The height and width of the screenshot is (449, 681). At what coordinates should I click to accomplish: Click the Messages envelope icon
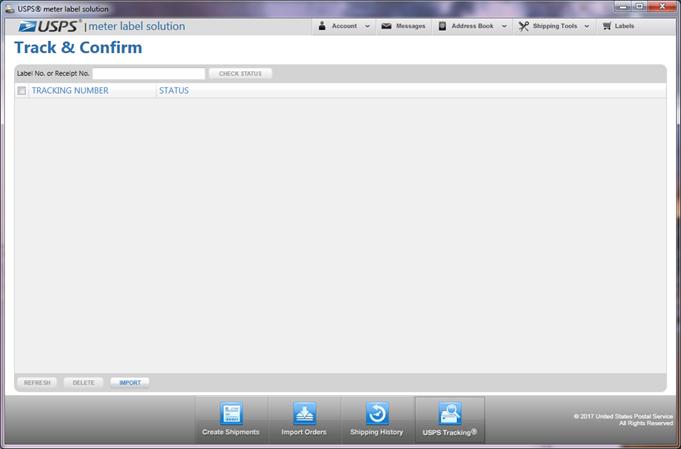(x=386, y=26)
